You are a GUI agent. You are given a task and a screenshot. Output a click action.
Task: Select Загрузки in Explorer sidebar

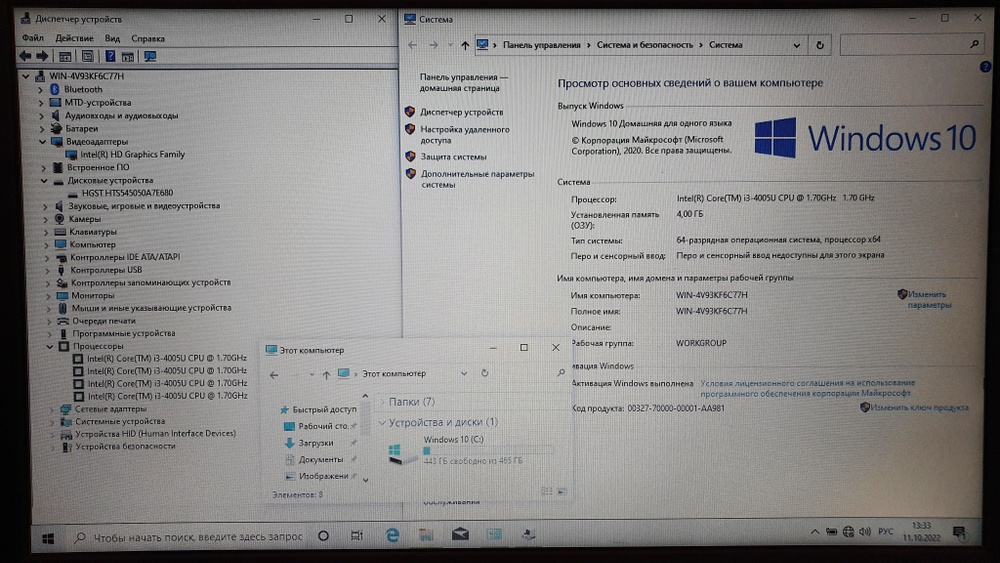coord(316,443)
